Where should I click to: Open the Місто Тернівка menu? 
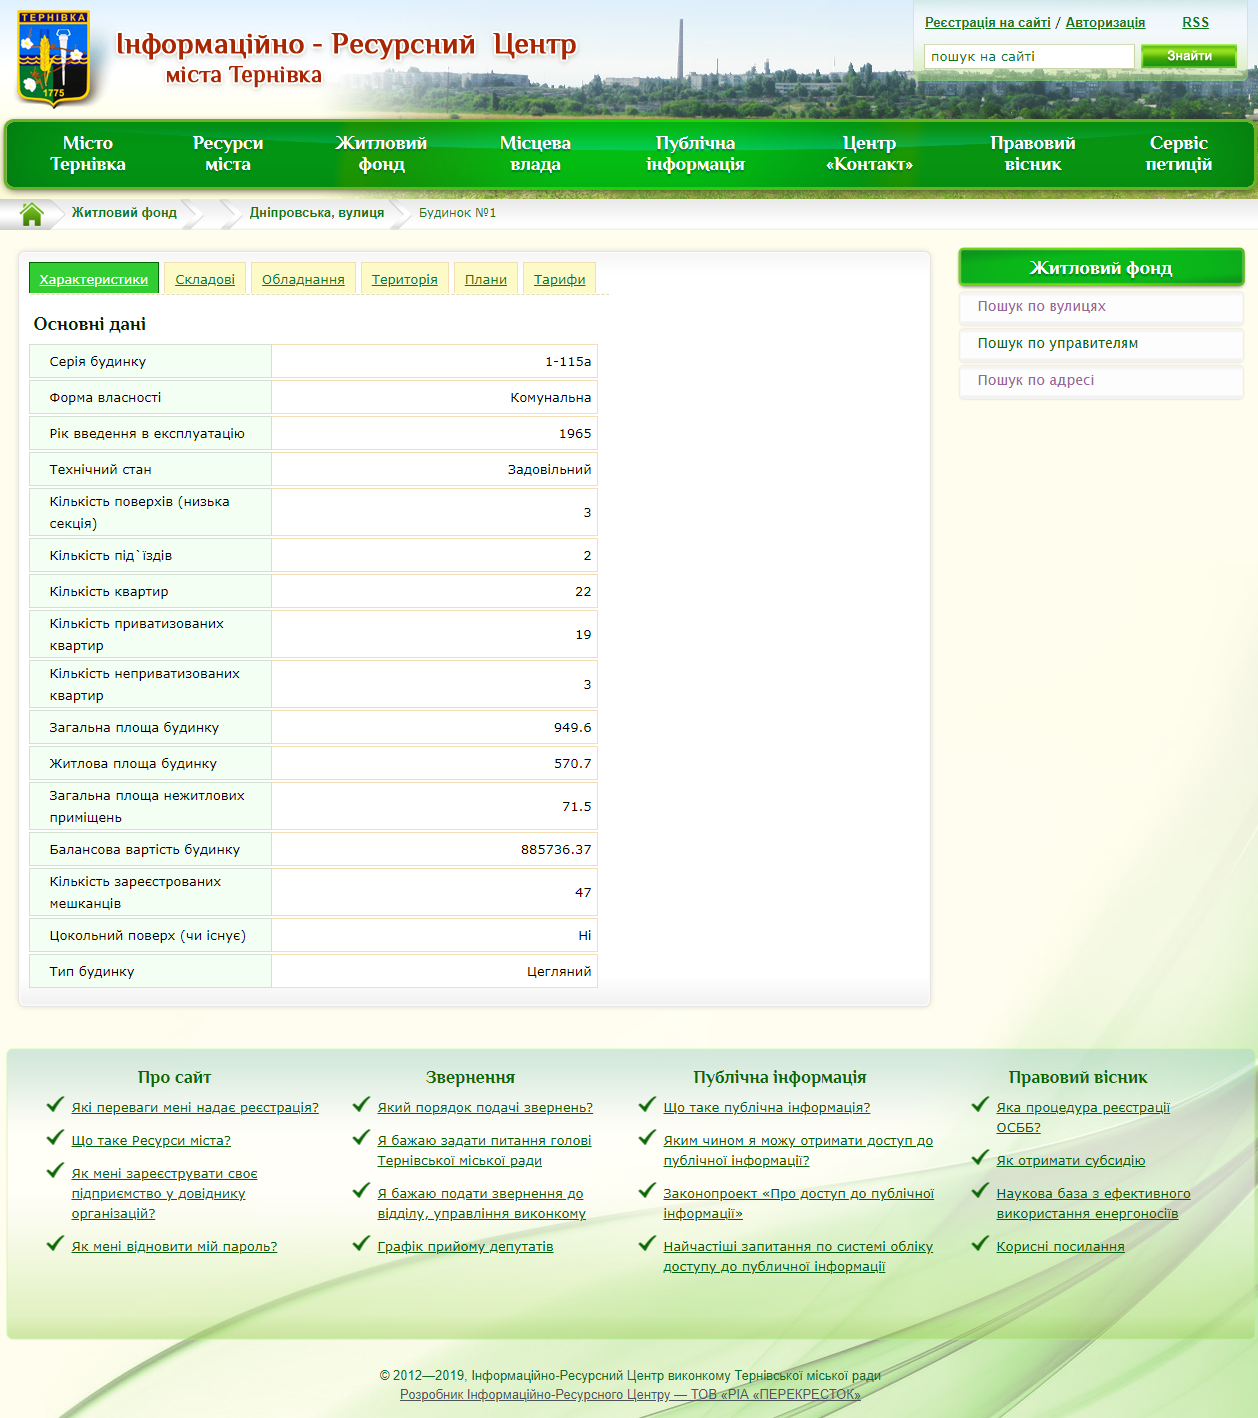tap(88, 154)
